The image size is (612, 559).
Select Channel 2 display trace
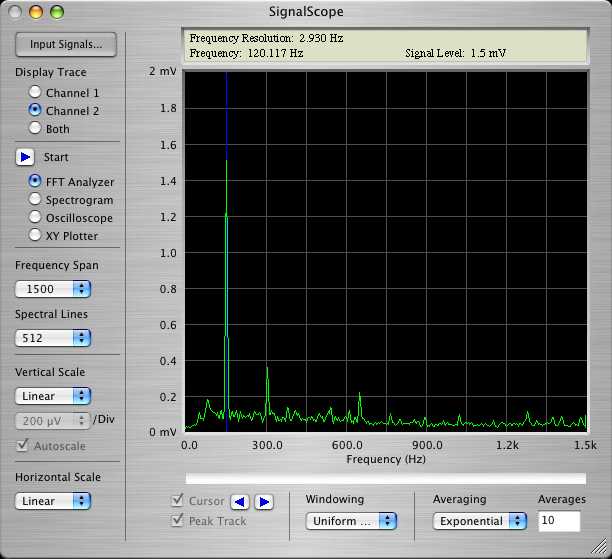pos(36,111)
